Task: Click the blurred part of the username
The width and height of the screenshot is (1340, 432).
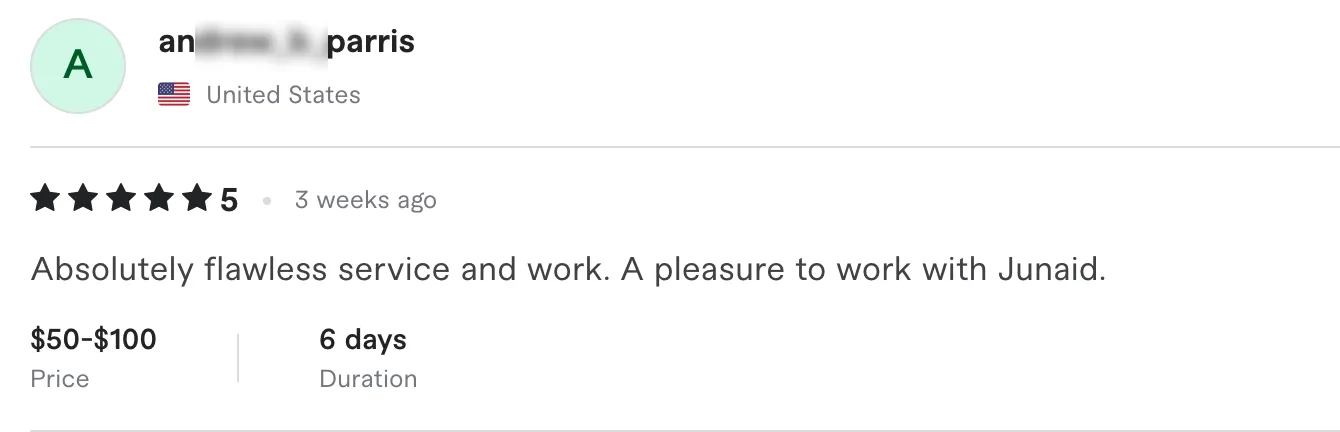Action: 255,43
